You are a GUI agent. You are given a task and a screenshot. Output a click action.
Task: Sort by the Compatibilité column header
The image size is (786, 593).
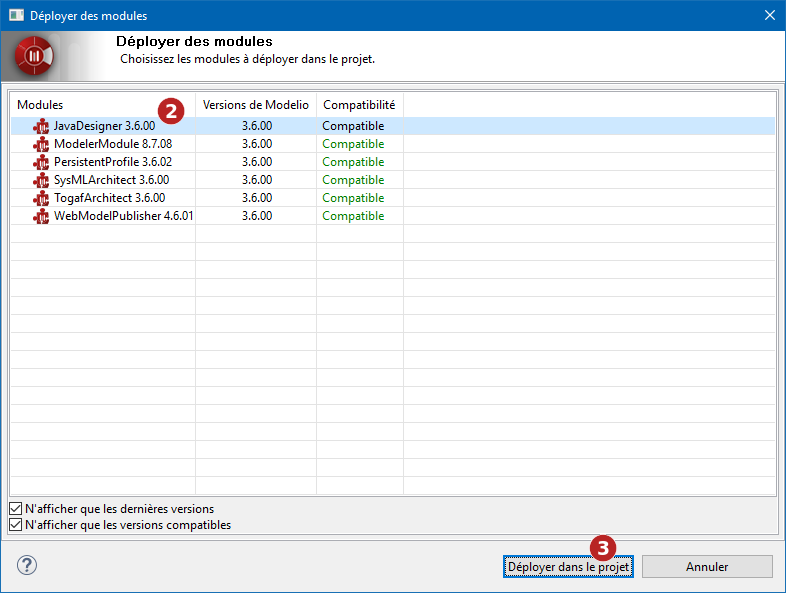tap(359, 105)
